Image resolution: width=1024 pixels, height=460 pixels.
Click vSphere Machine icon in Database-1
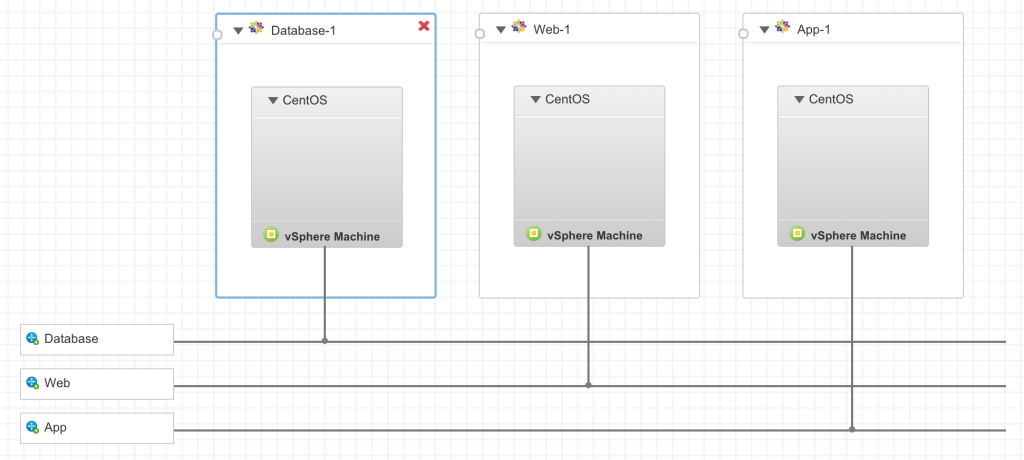(x=270, y=235)
